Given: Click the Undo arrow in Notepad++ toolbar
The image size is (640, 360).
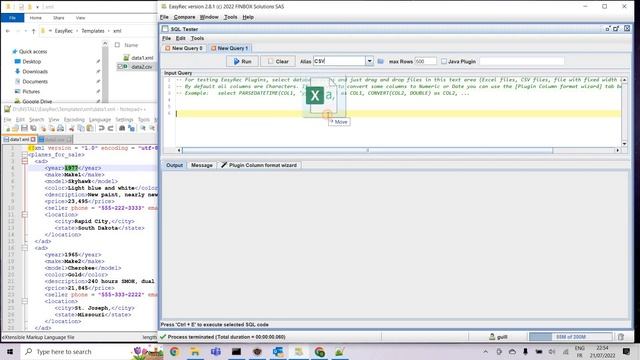Looking at the screenshot, I should [102, 129].
